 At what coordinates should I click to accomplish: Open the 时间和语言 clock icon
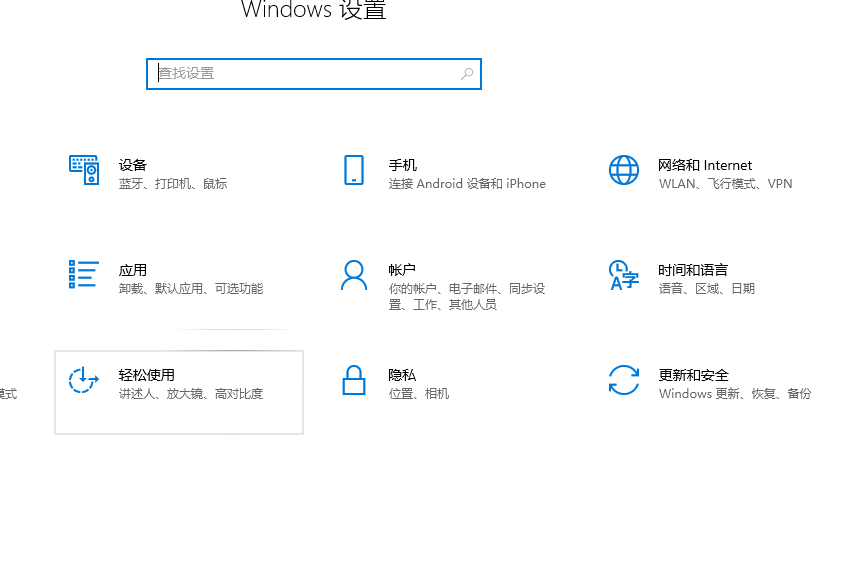point(623,275)
